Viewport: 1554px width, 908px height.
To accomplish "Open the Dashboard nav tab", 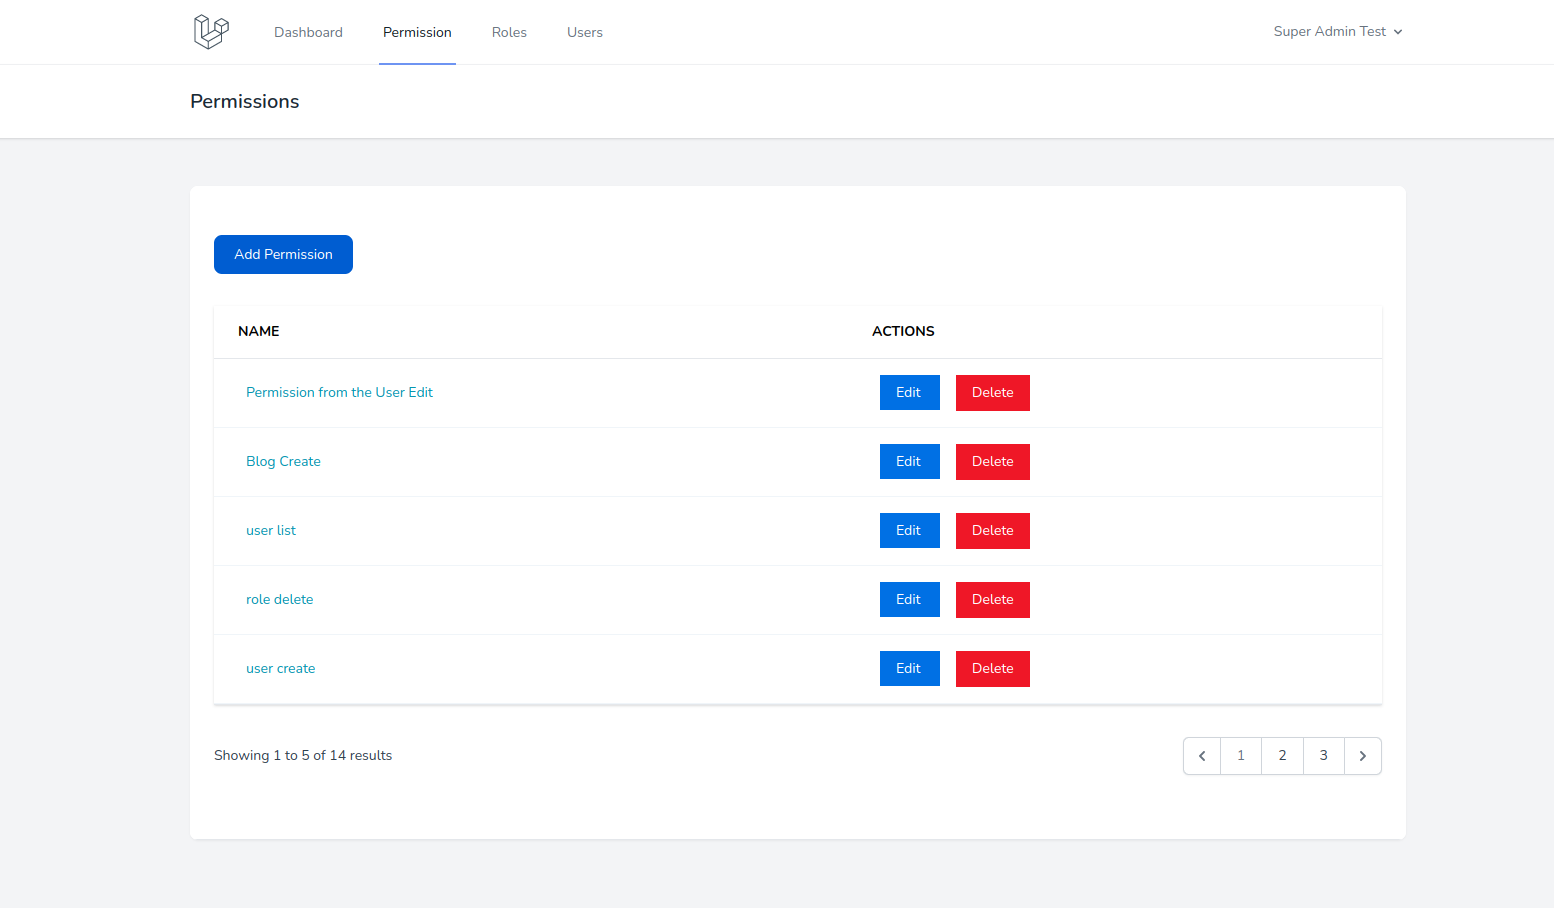I will coord(308,32).
